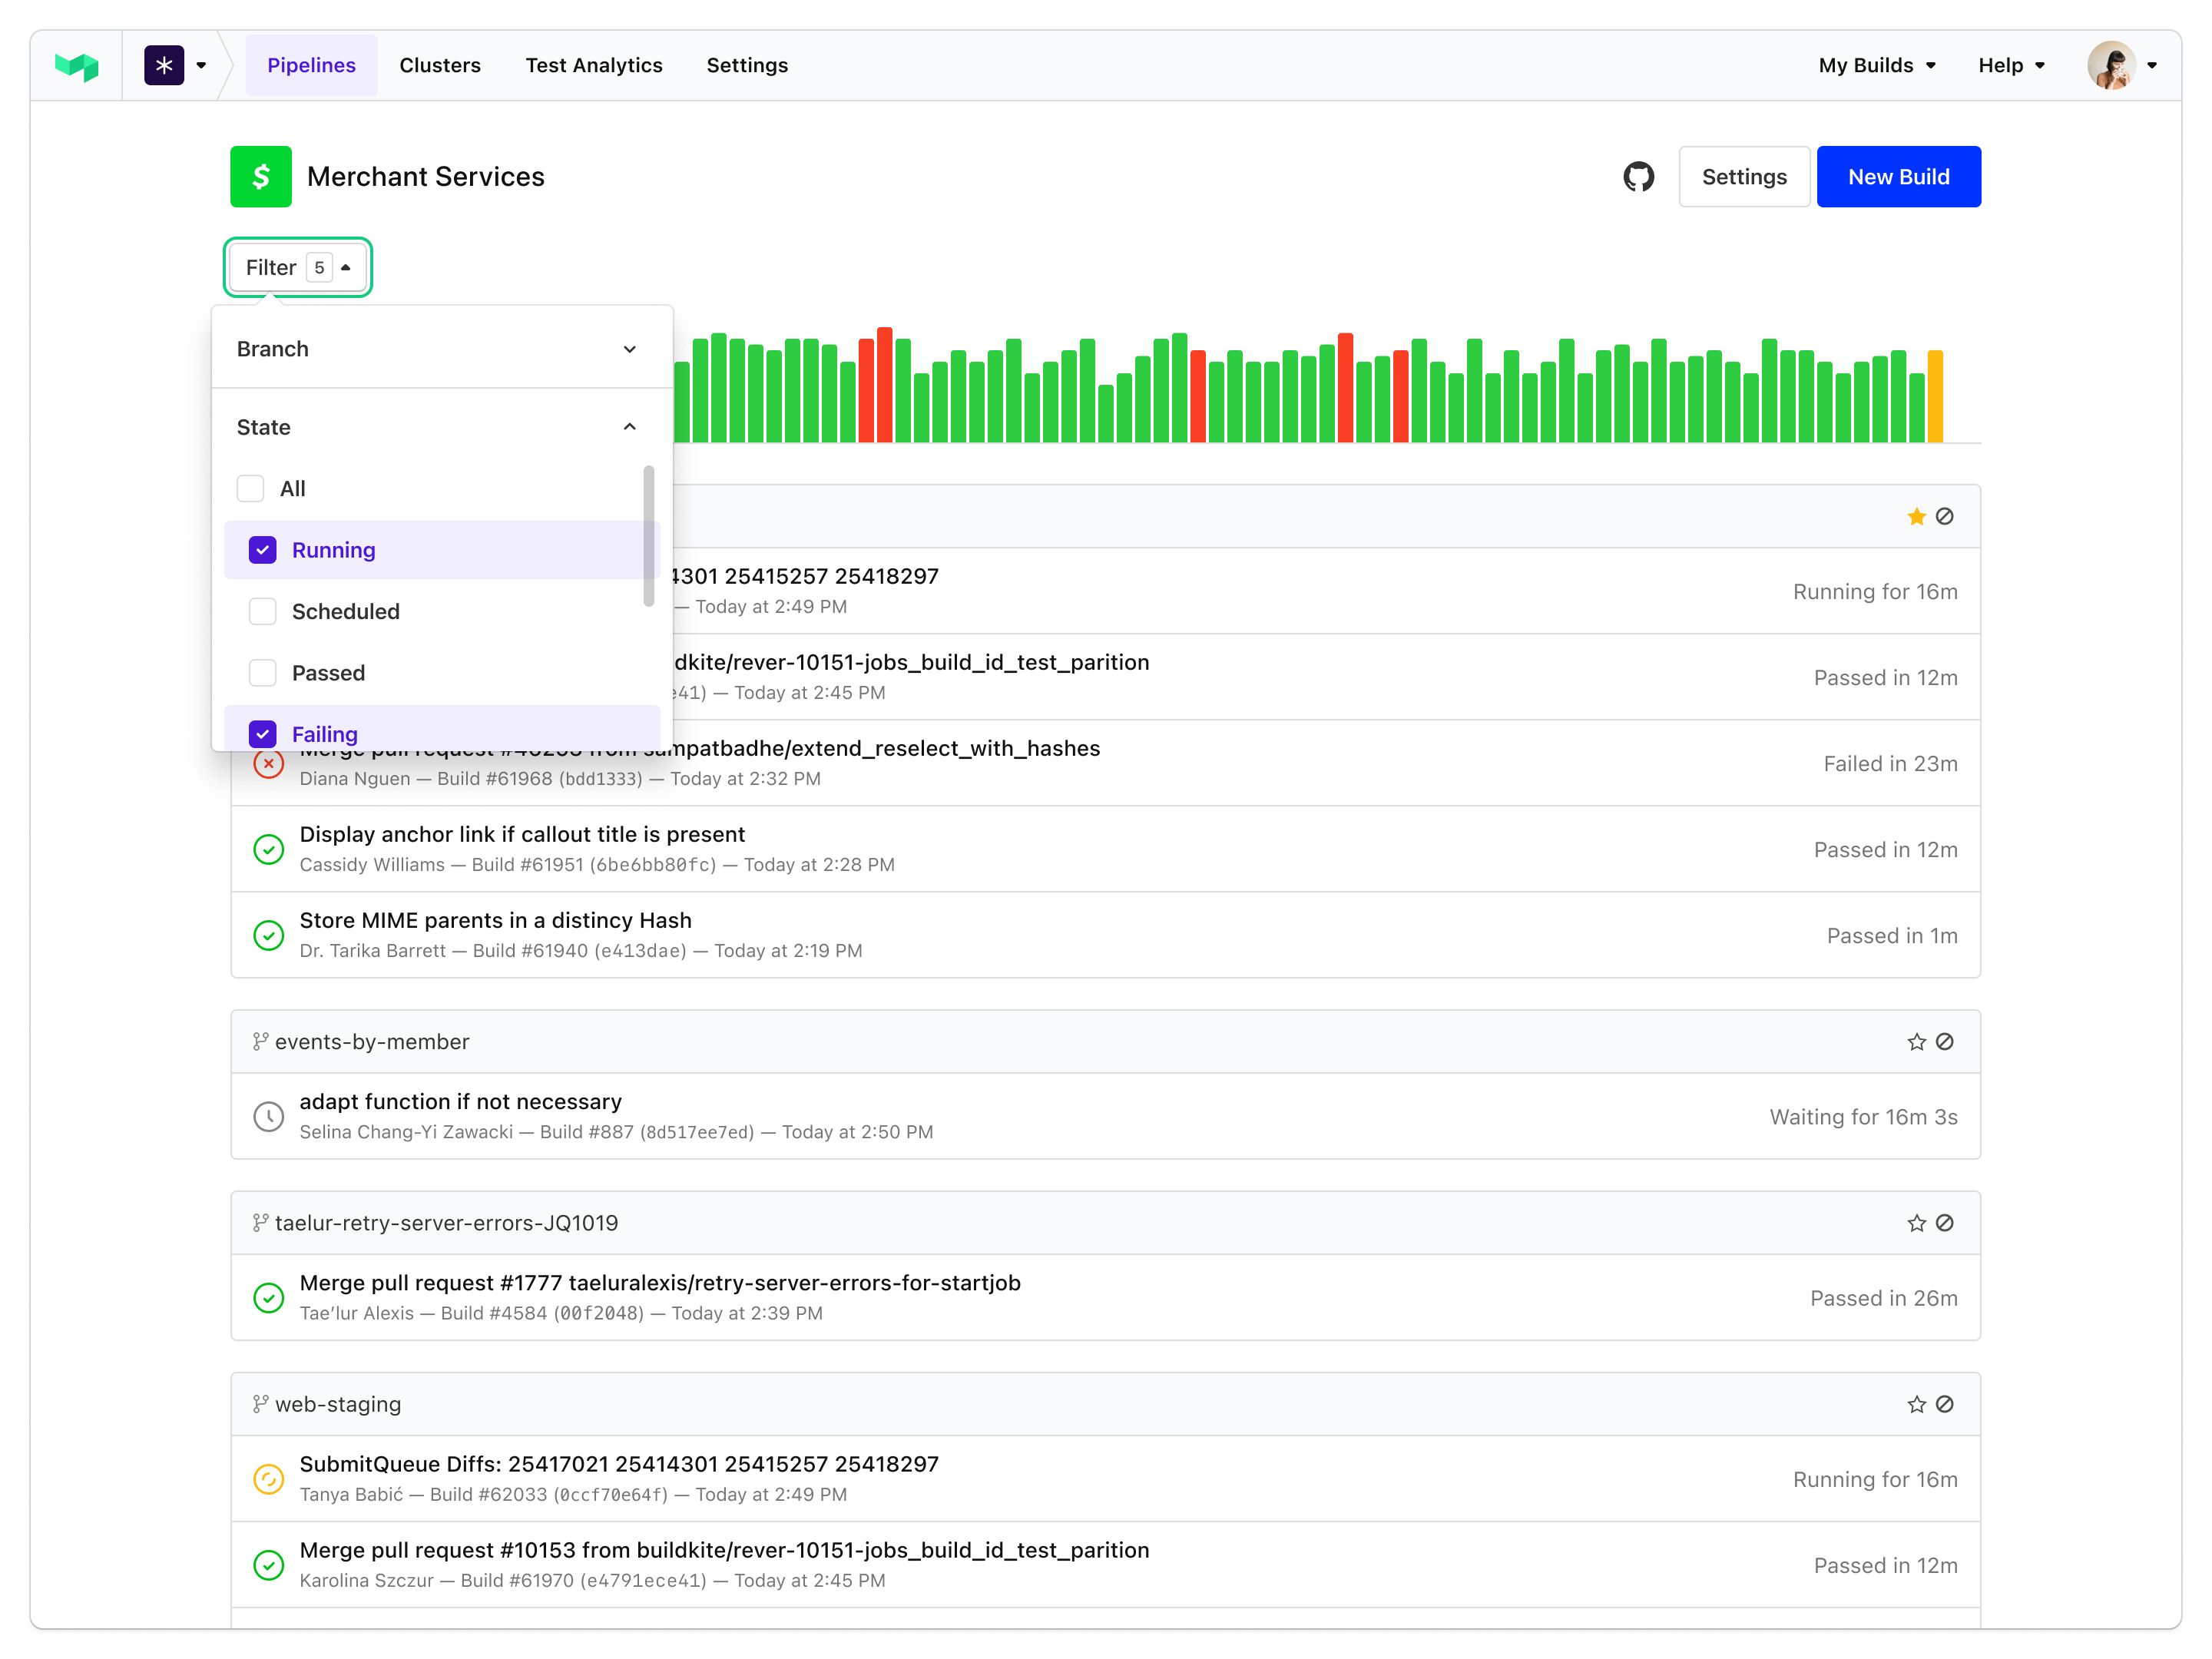Open the pipeline Settings button
2212x1659 pixels.
tap(1743, 177)
